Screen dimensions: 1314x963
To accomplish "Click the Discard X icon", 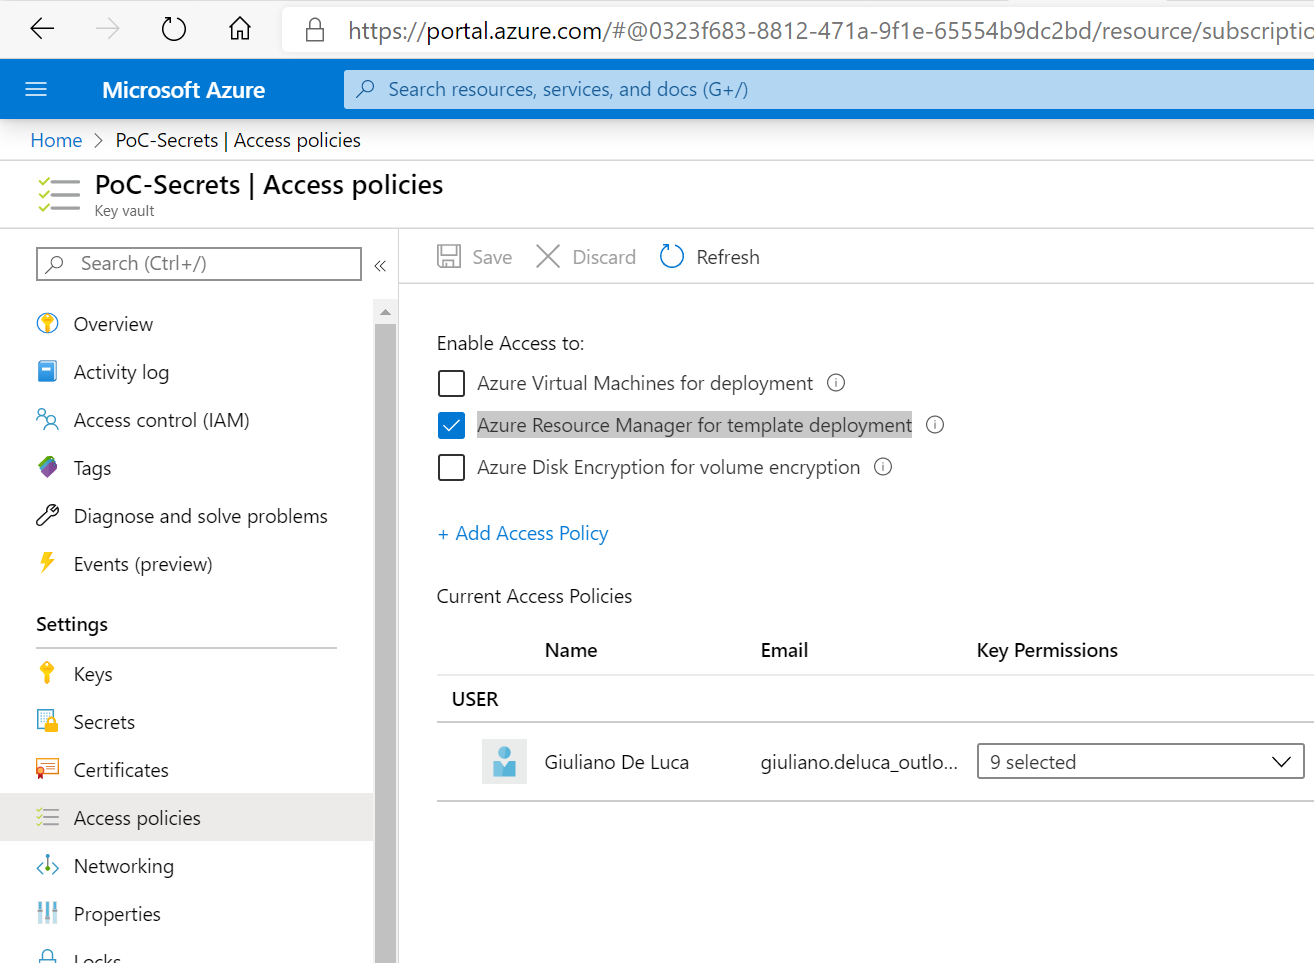I will (548, 256).
